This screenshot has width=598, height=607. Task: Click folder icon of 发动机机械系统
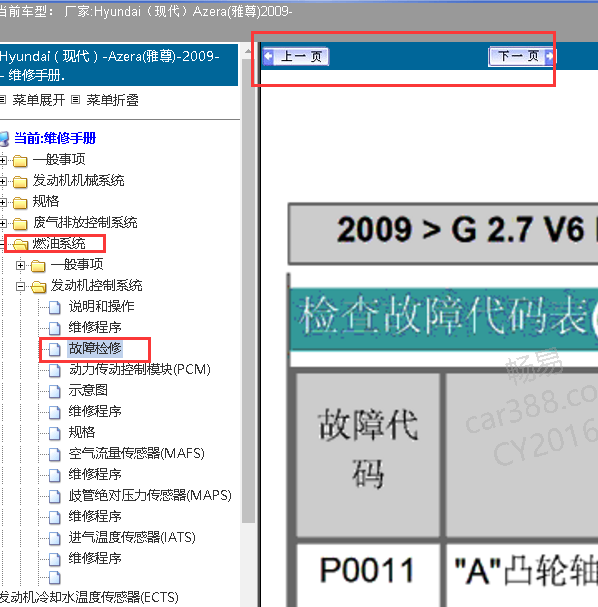tap(20, 181)
